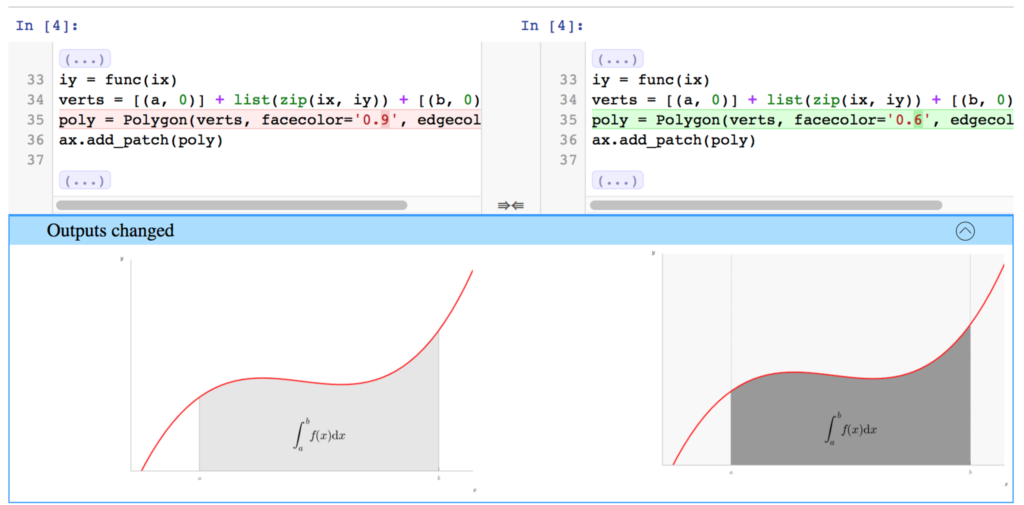The image size is (1024, 505).
Task: Click the Outputs changed header bar
Action: pos(511,231)
